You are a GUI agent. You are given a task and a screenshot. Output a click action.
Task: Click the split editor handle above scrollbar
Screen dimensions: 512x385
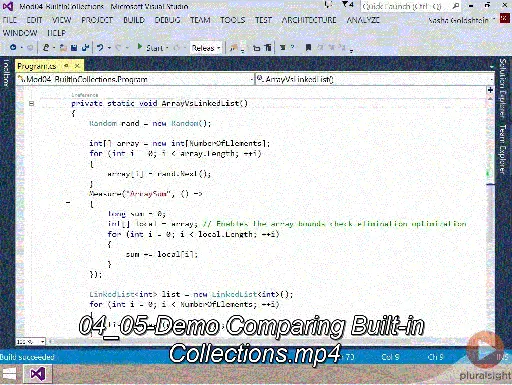490,90
